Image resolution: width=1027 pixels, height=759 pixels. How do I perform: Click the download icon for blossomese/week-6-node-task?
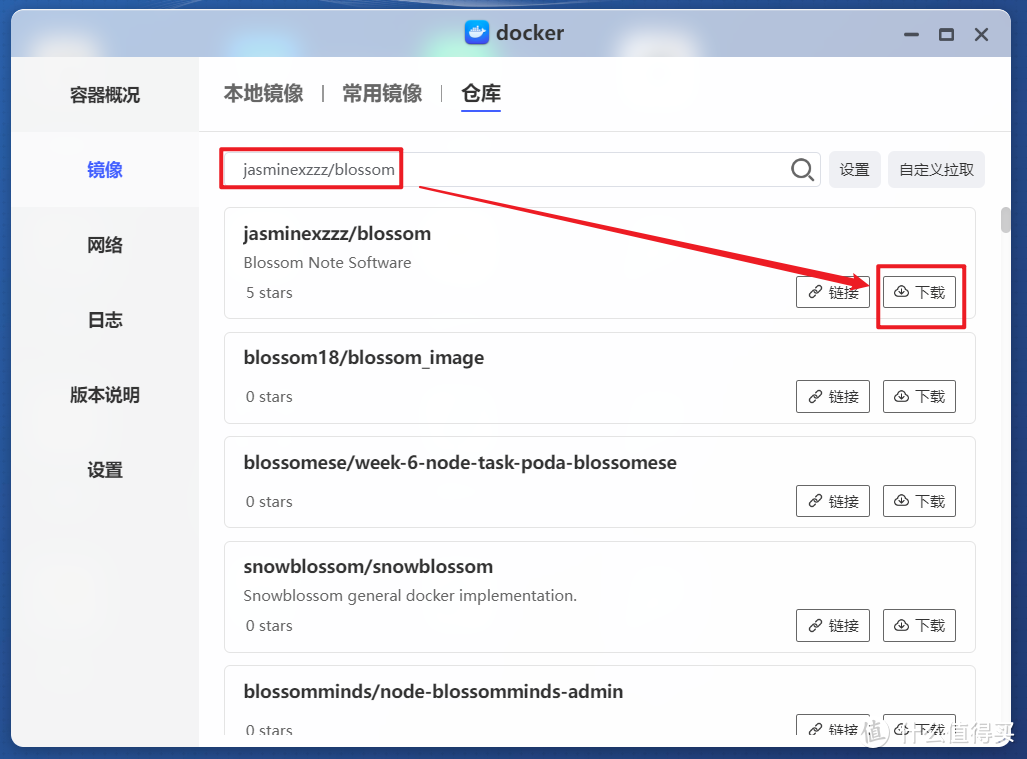919,500
